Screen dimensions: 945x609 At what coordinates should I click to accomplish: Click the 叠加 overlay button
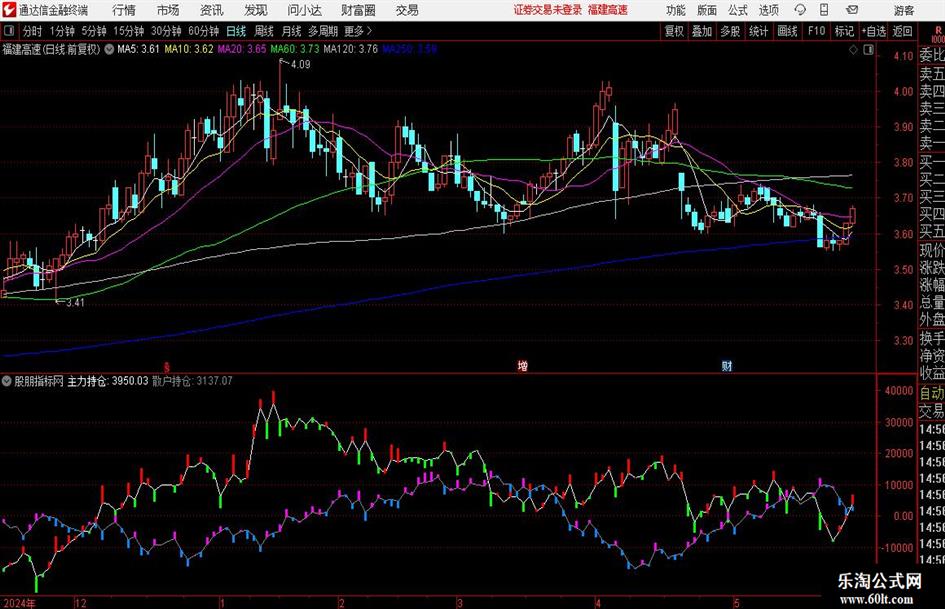pyautogui.click(x=702, y=31)
